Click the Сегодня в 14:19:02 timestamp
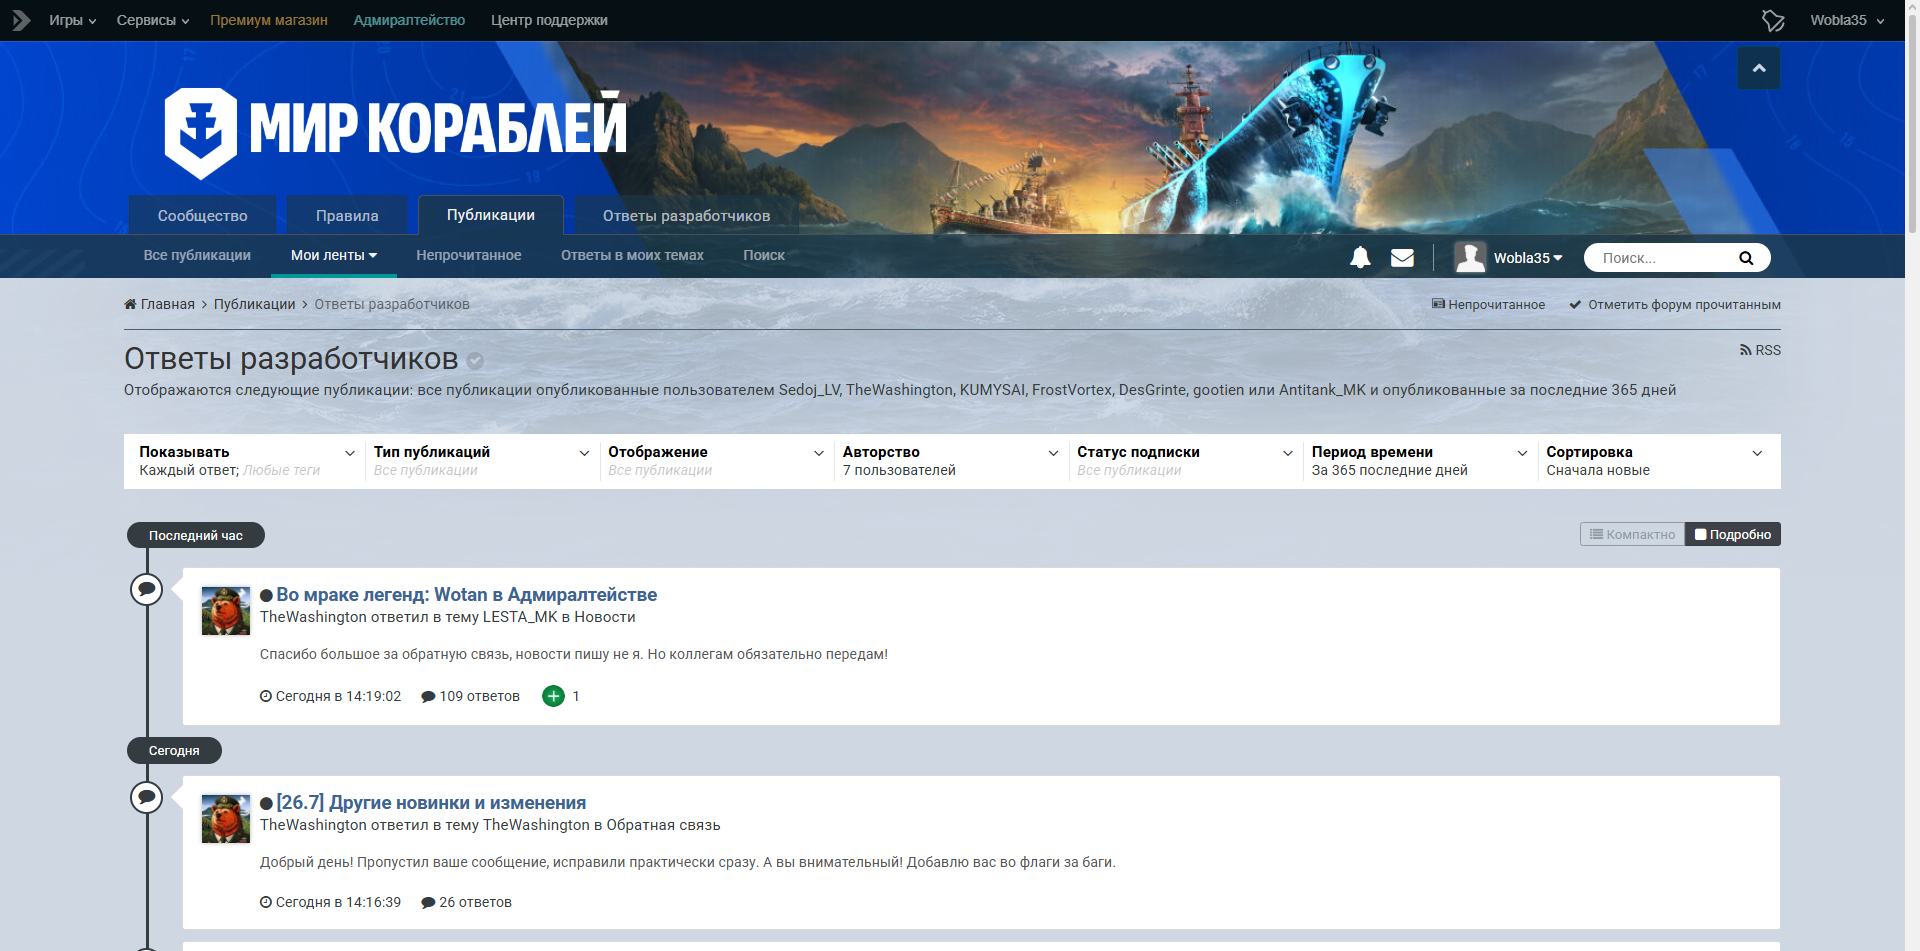Screen dimensions: 1920x951 point(331,696)
